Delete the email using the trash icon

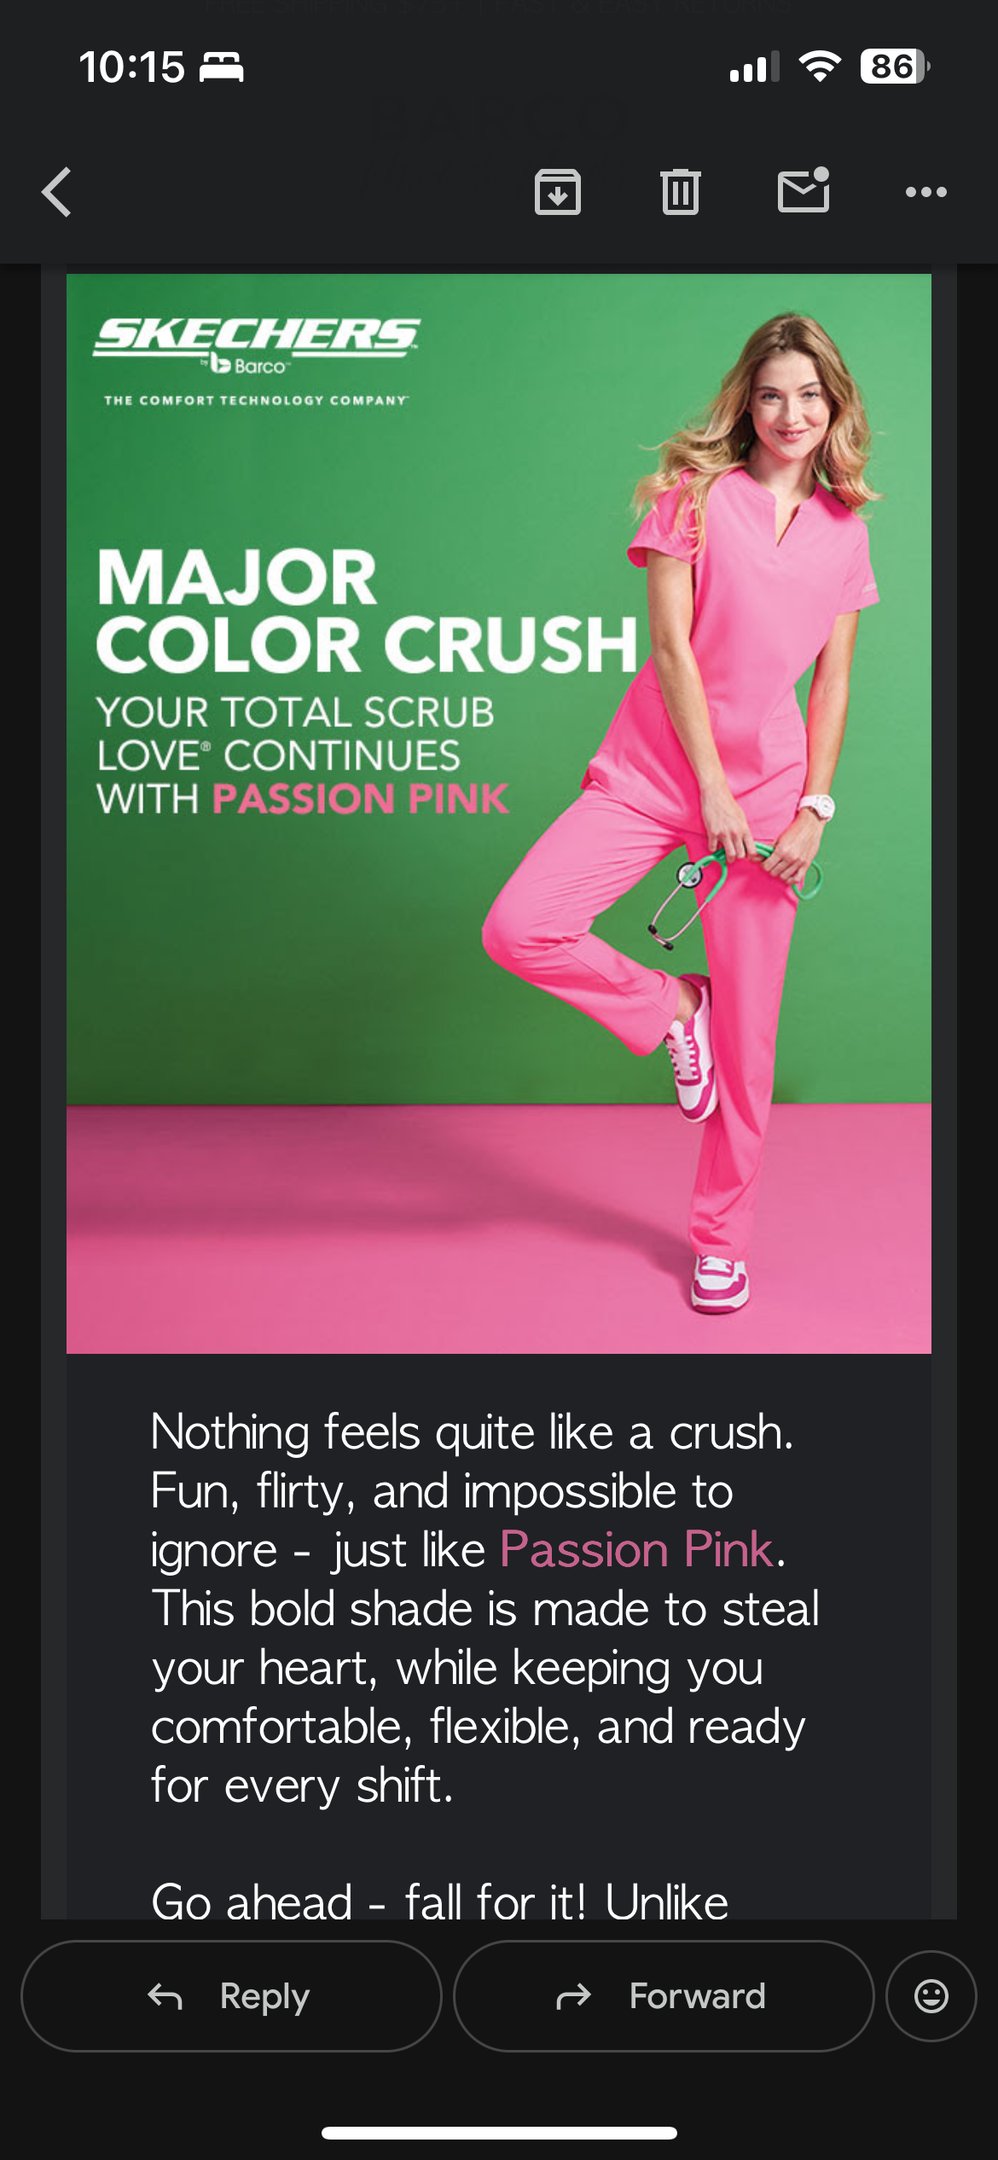(680, 192)
